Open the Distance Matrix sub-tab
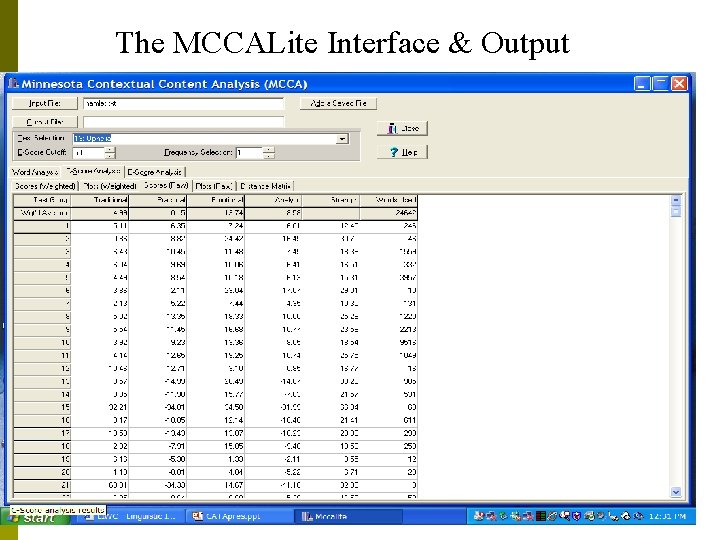This screenshot has width=720, height=540. click(265, 186)
